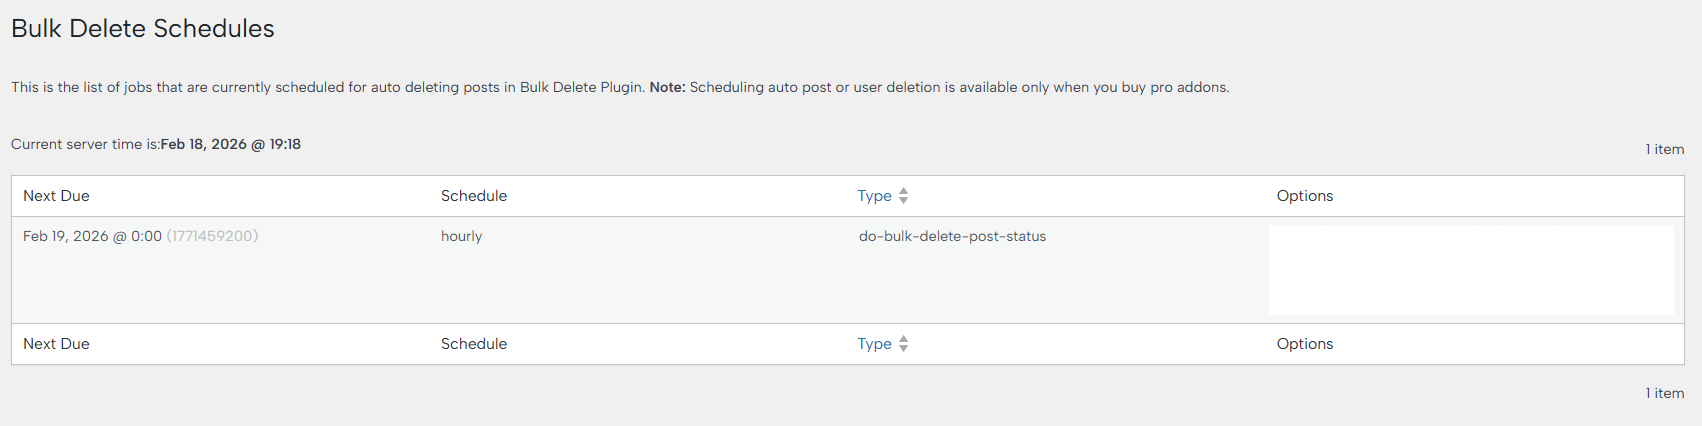
Task: Click the sort arrows beside footer Type
Action: coord(903,344)
